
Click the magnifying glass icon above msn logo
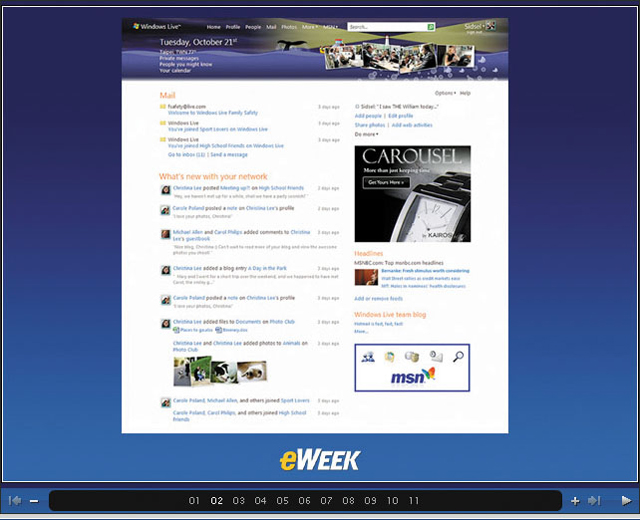458,356
